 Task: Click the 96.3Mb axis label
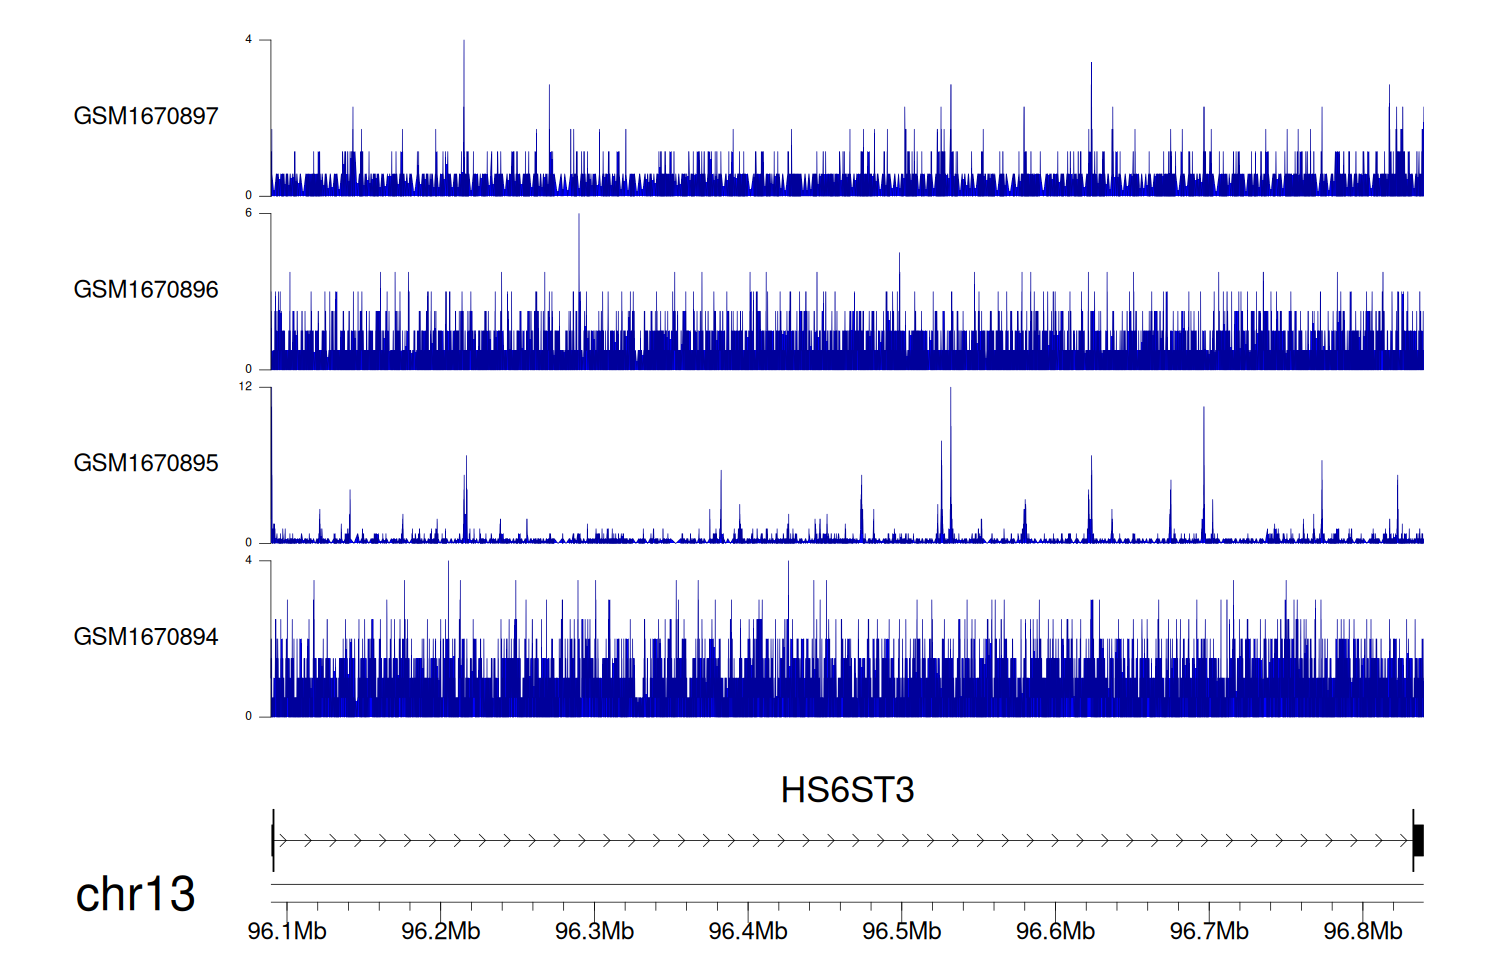[594, 932]
